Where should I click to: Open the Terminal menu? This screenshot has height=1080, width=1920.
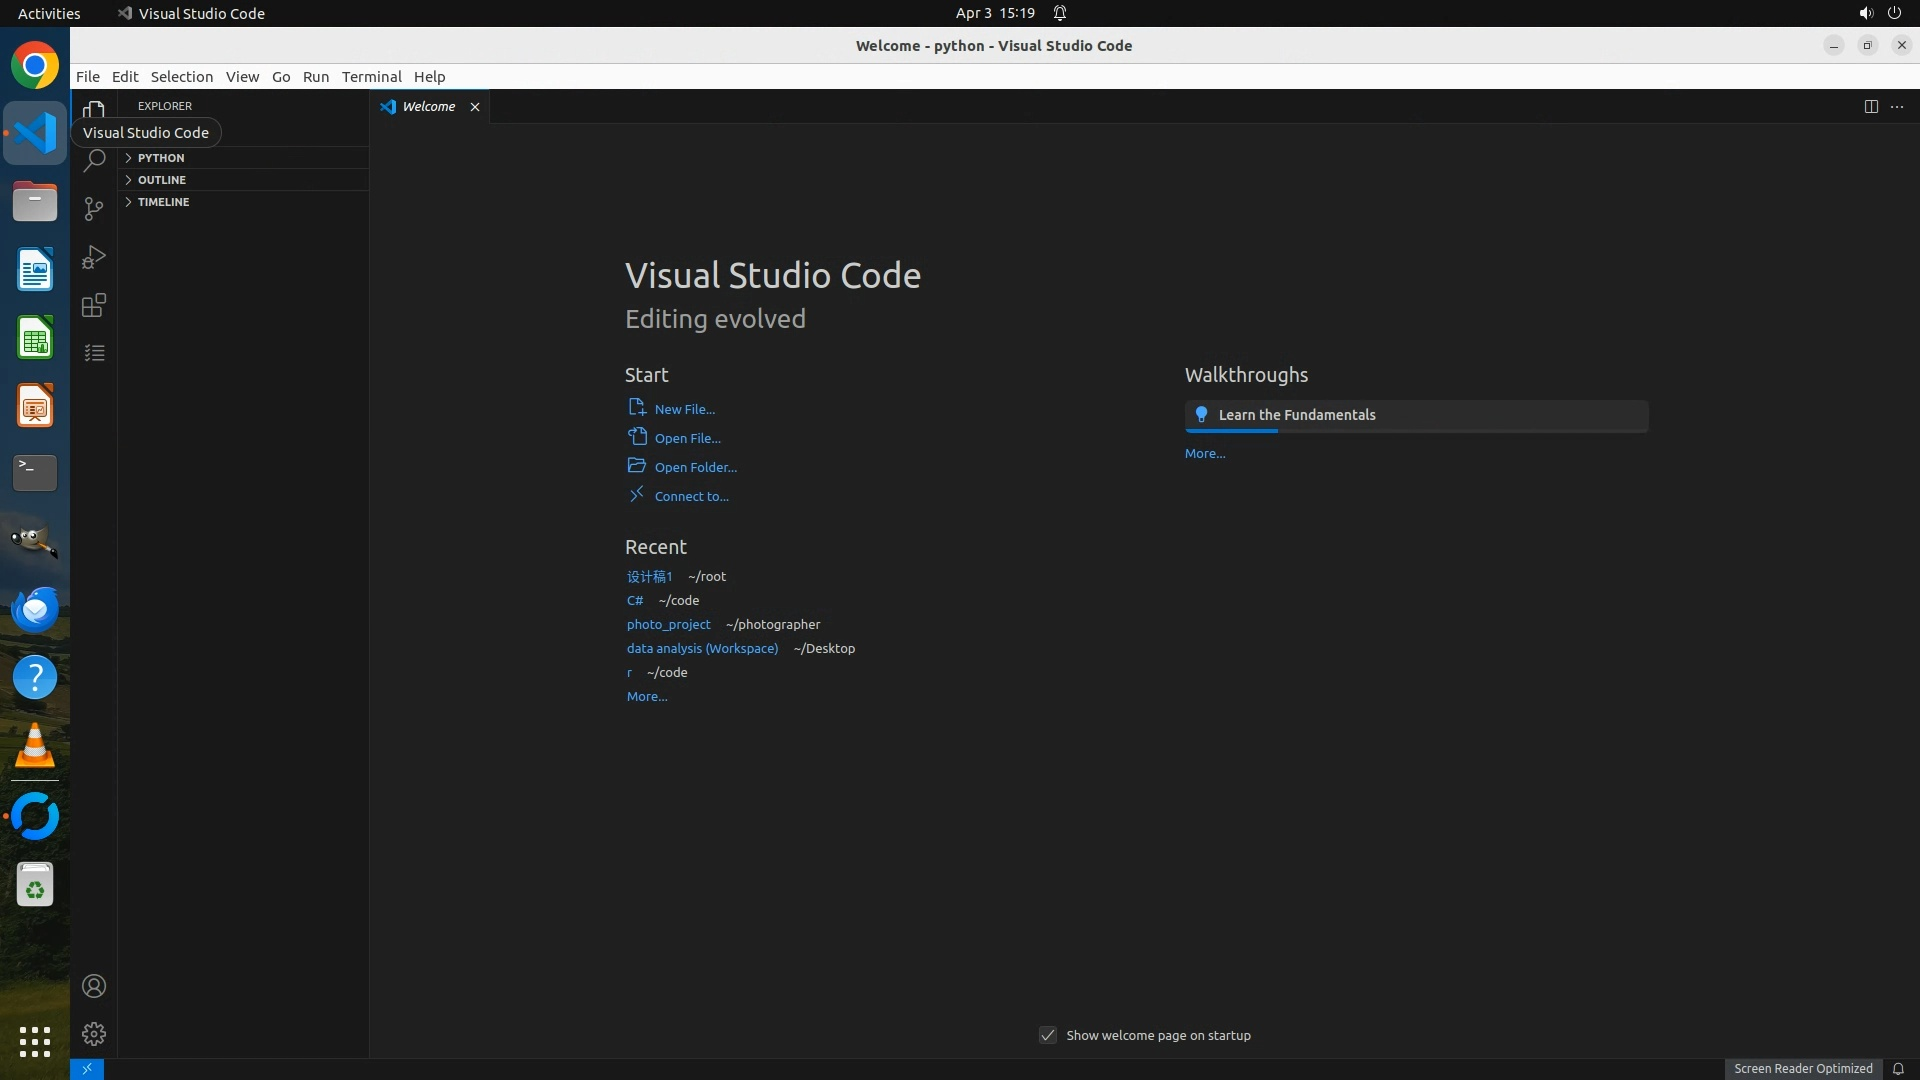(371, 77)
